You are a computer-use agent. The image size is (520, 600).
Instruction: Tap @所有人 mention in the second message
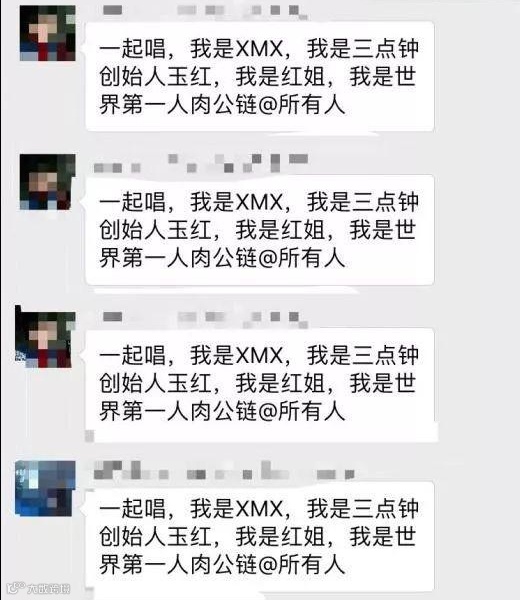pos(302,258)
